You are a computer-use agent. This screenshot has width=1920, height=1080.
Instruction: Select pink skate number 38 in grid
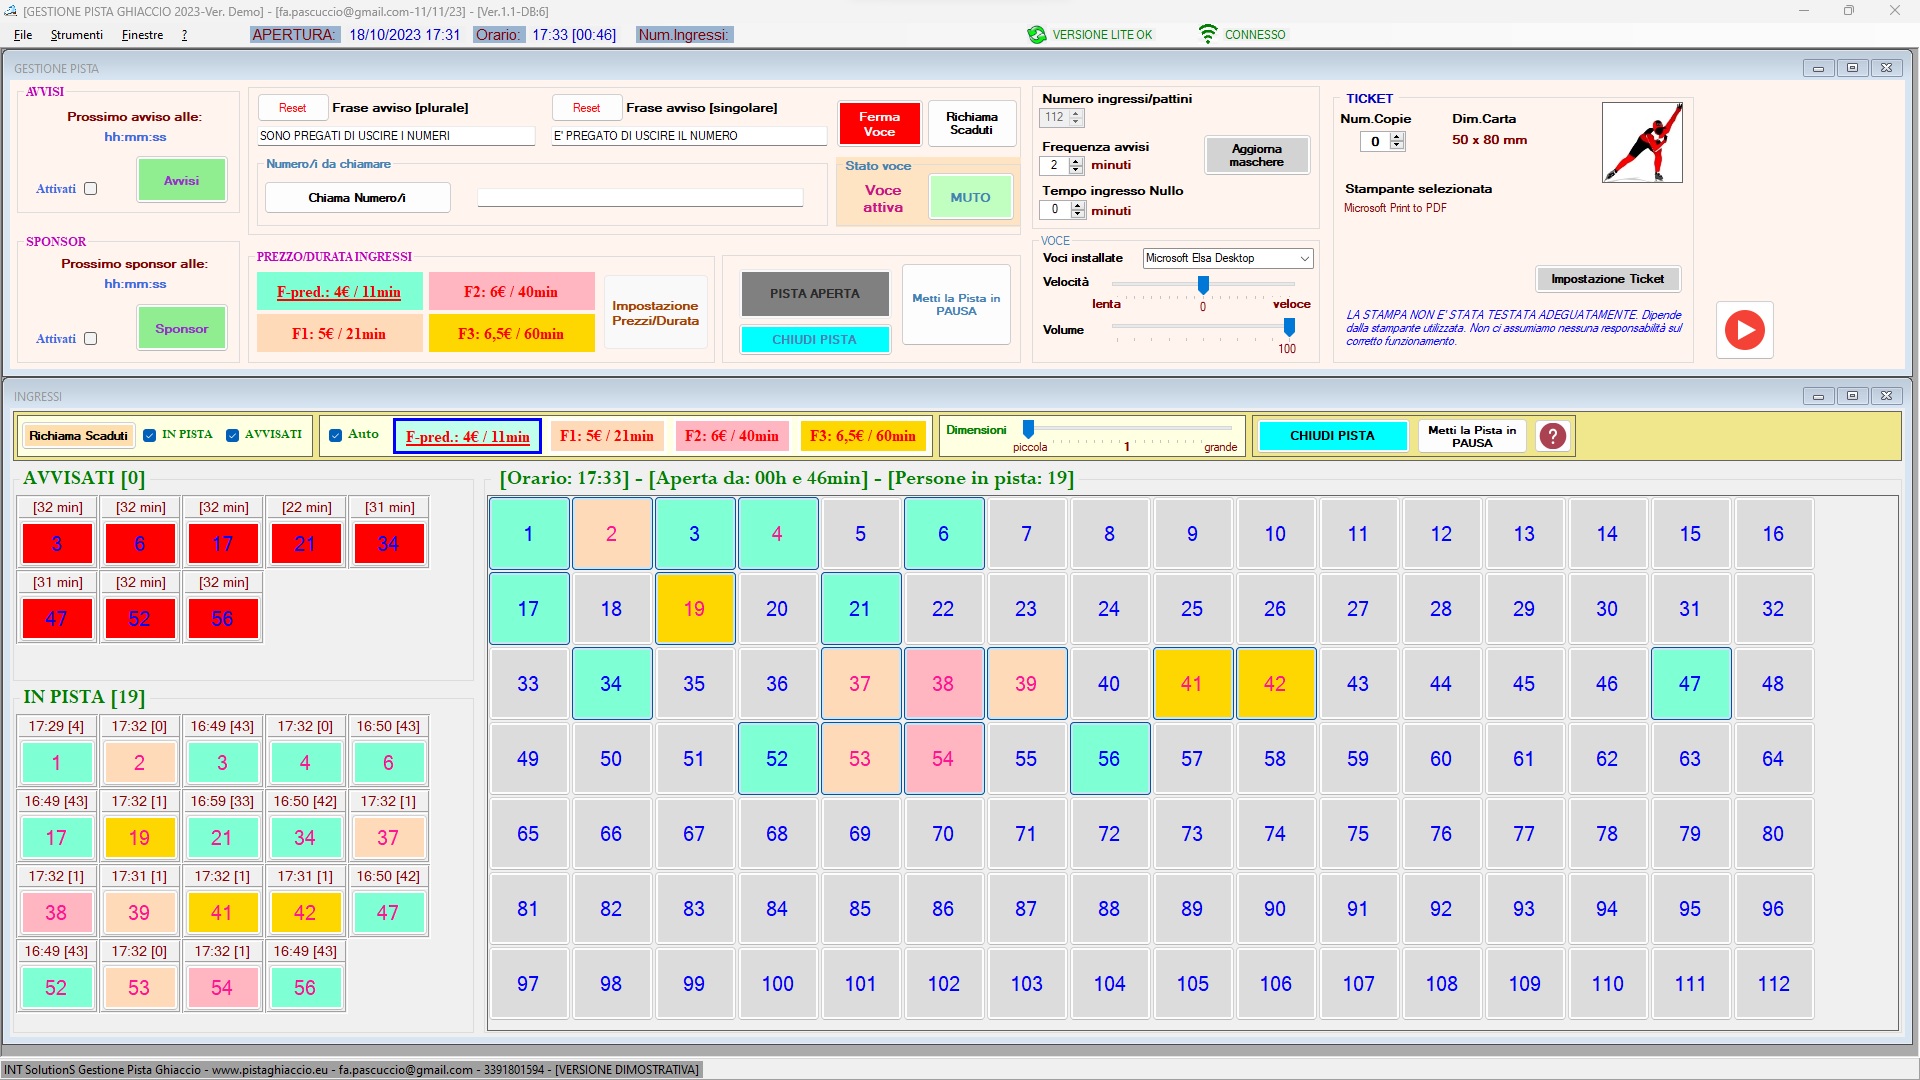942,684
